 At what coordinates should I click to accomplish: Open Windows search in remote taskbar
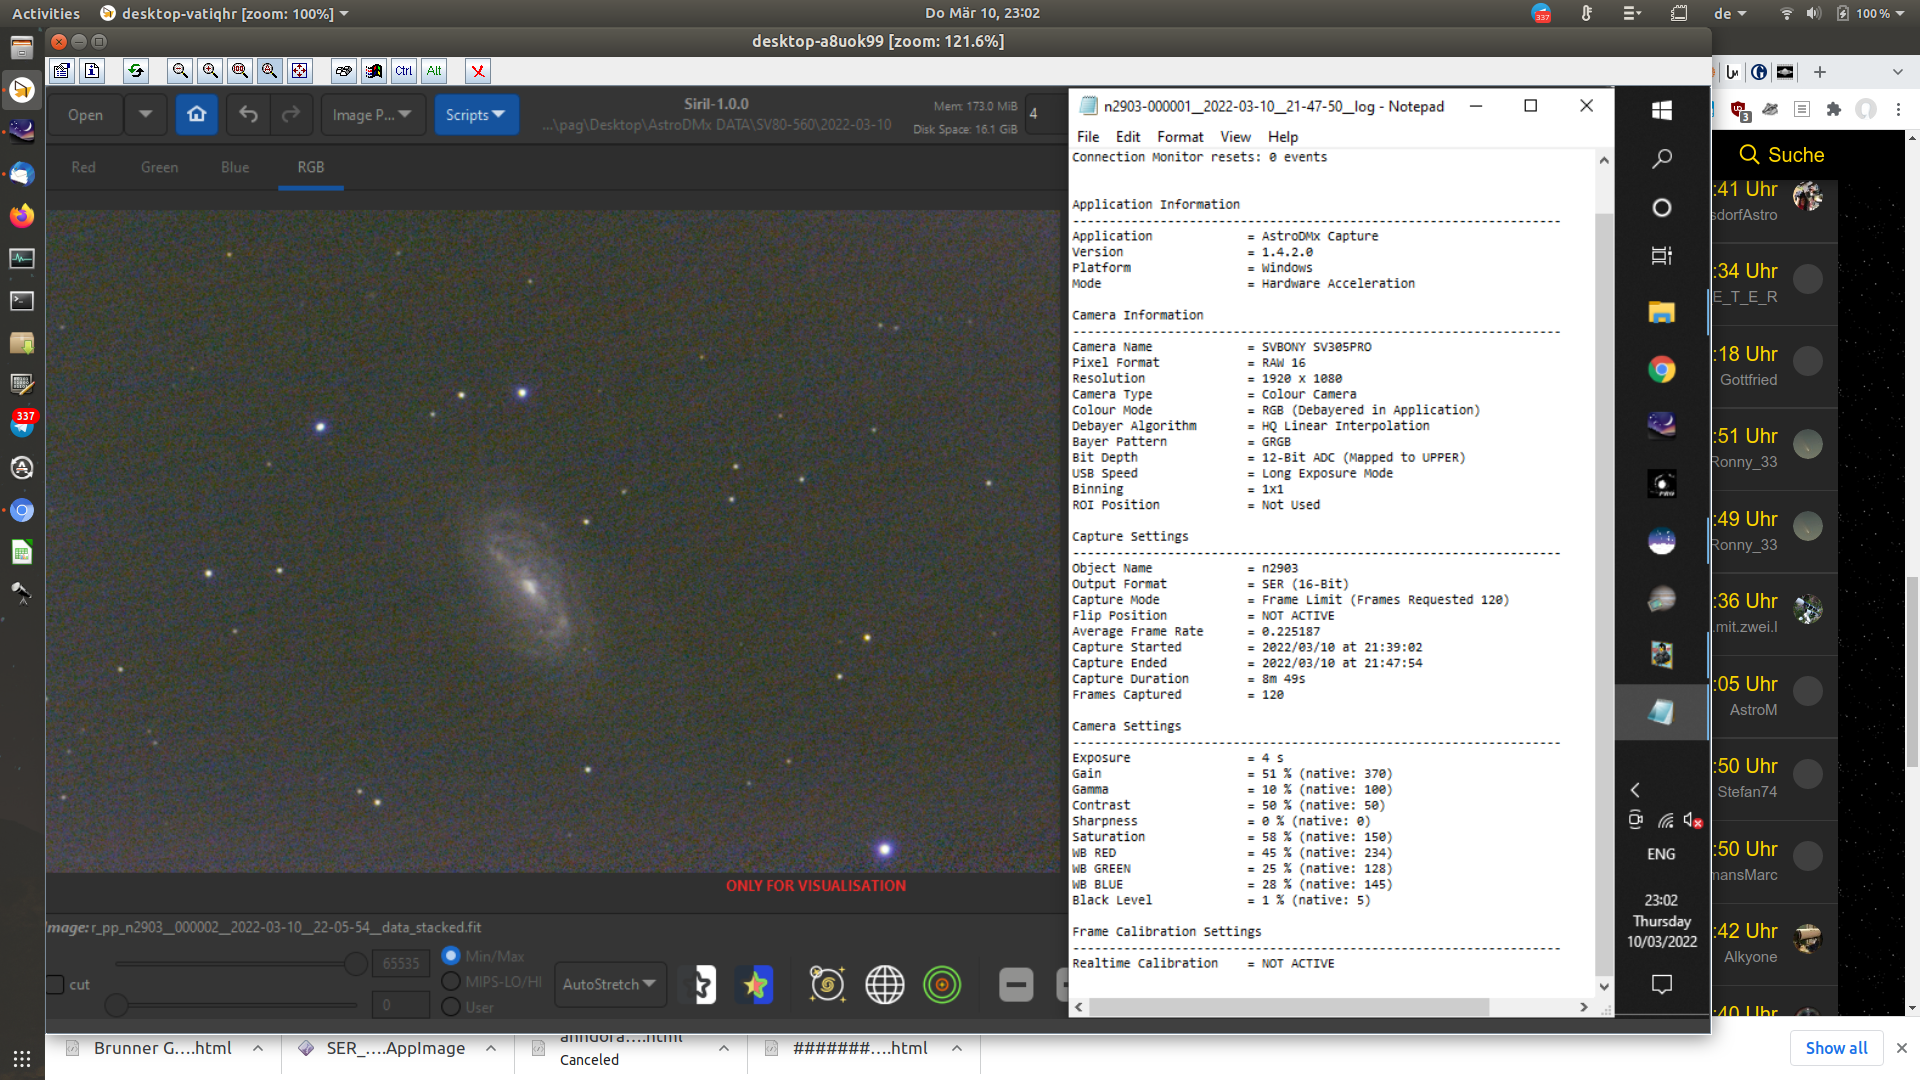1662,158
